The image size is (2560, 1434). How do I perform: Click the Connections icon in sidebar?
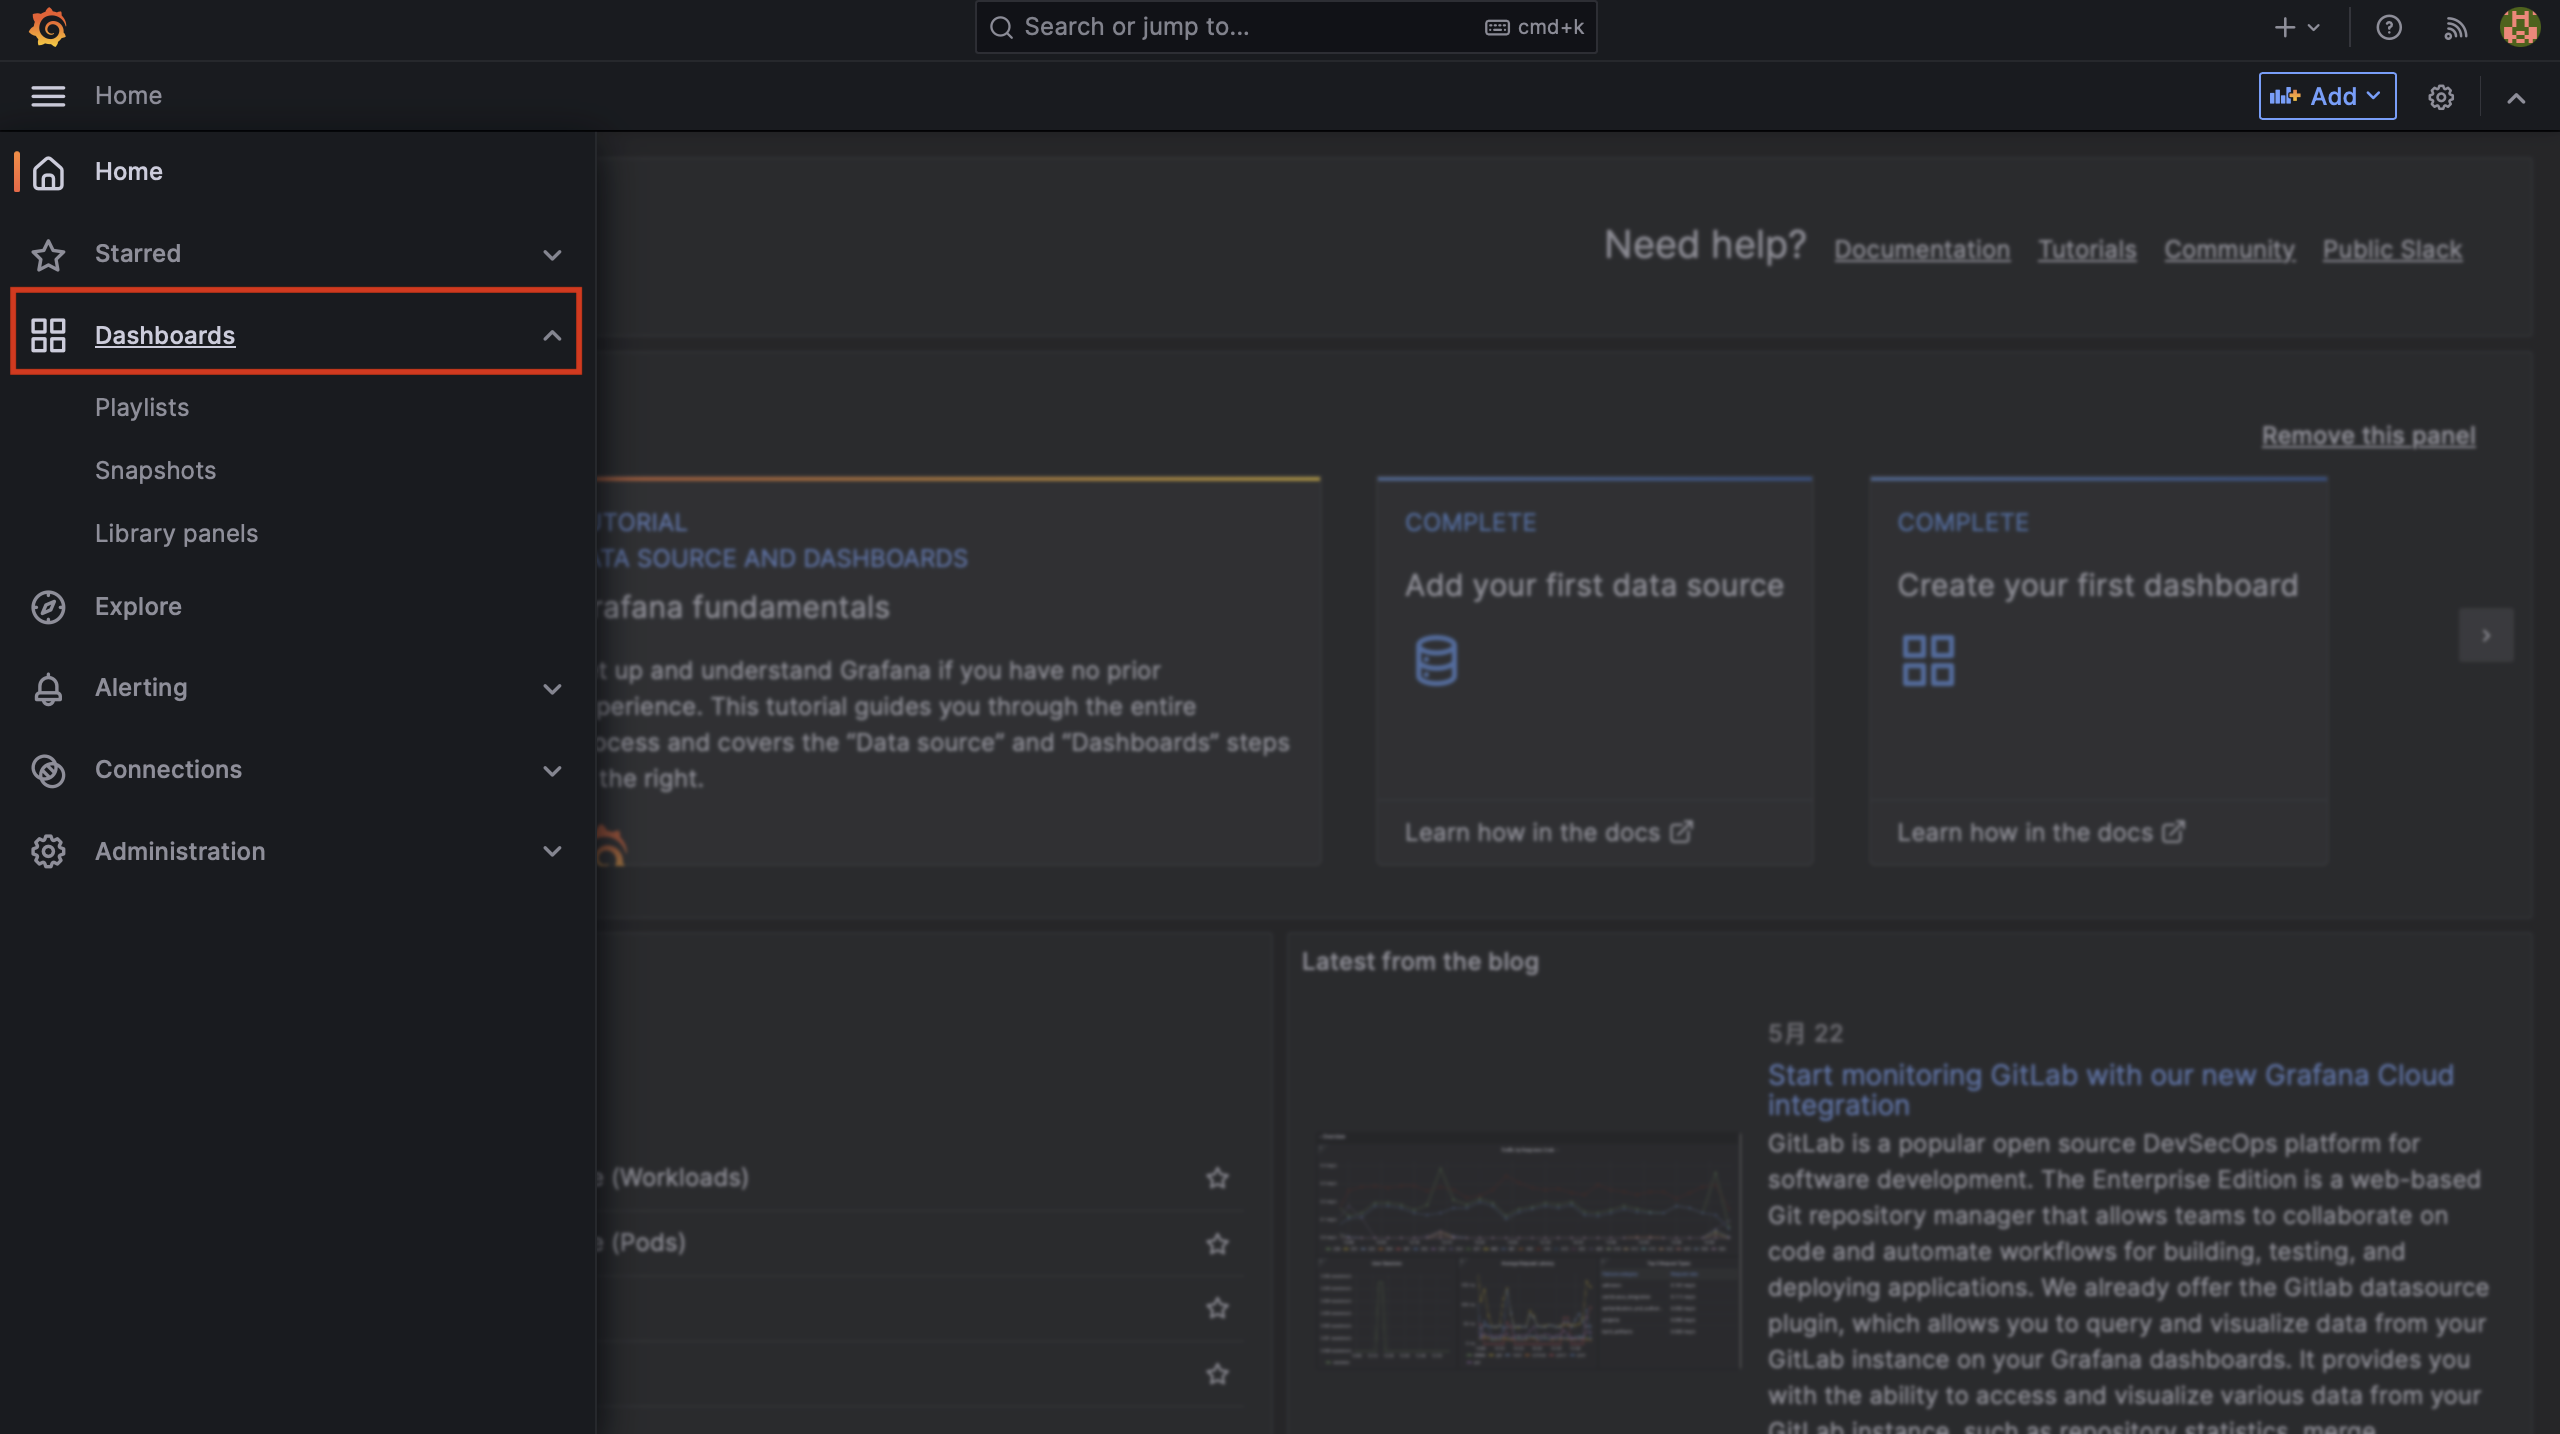48,770
